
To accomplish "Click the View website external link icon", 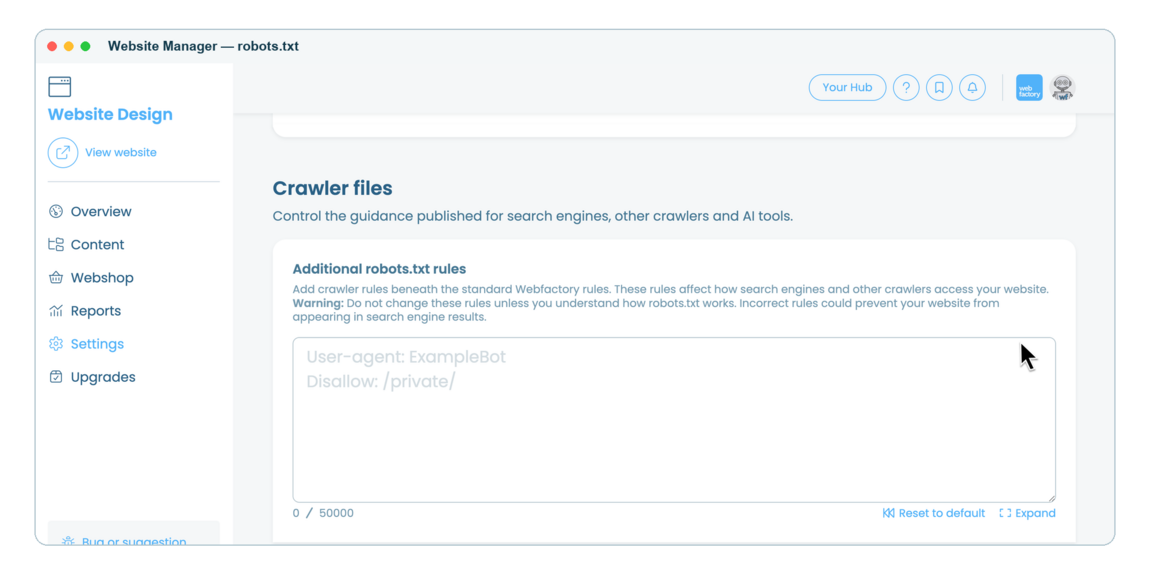I will pos(63,153).
